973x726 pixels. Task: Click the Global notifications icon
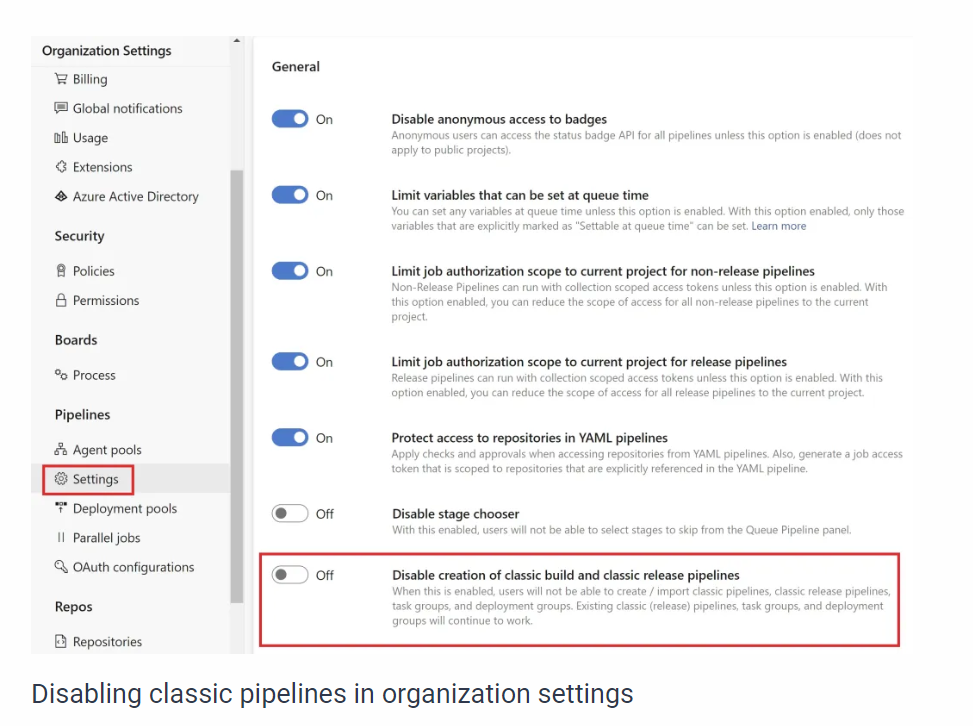pyautogui.click(x=61, y=108)
